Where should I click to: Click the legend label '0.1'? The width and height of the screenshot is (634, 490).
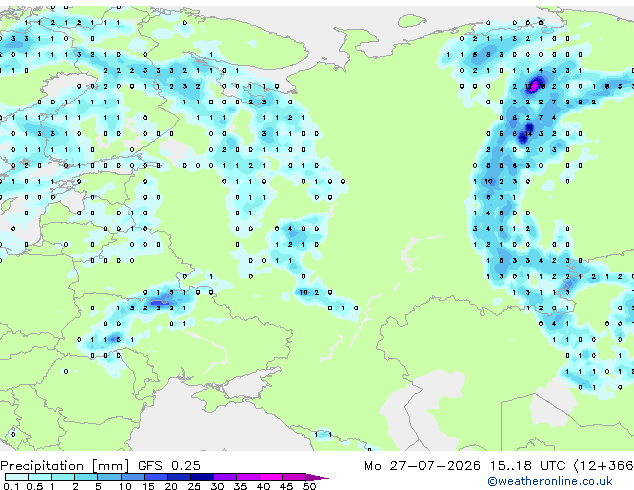pyautogui.click(x=11, y=486)
